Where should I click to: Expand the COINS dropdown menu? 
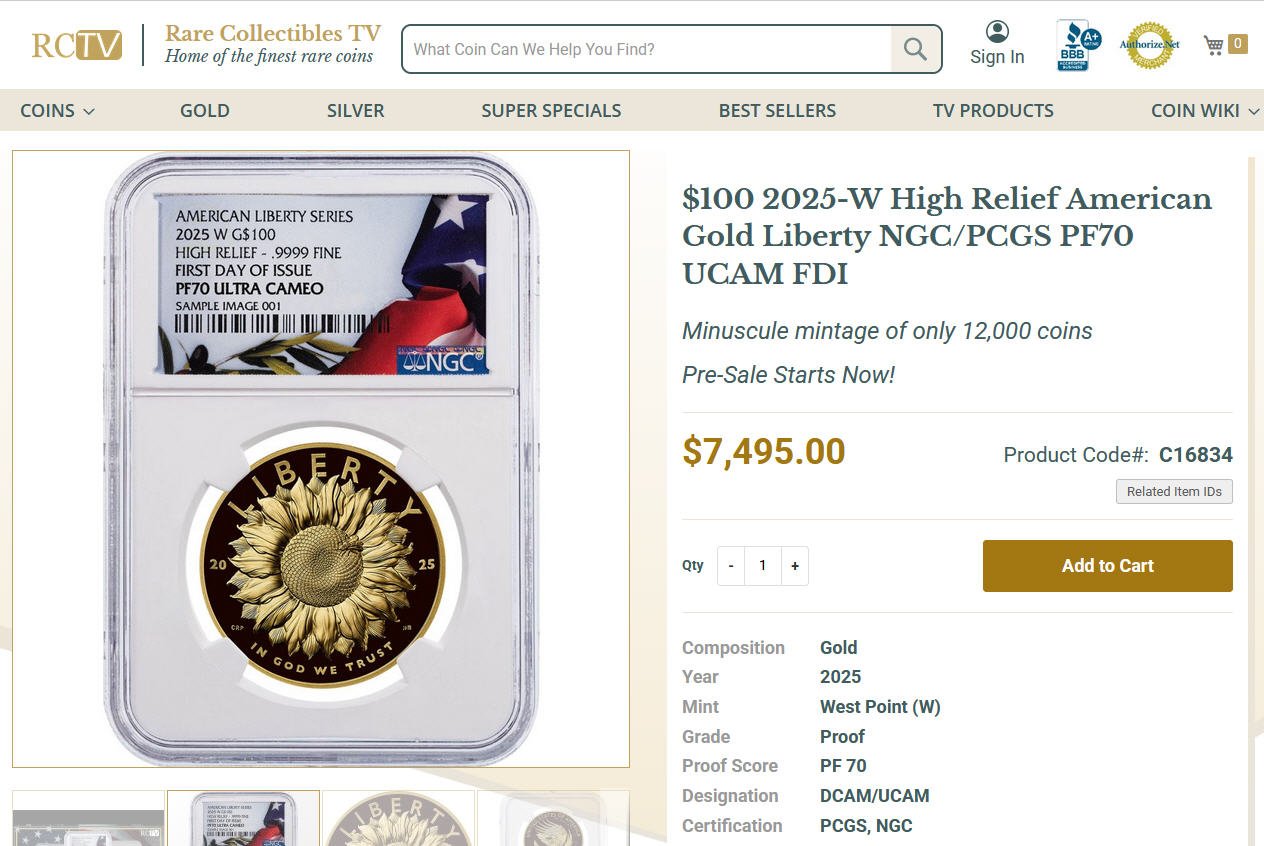(x=58, y=111)
